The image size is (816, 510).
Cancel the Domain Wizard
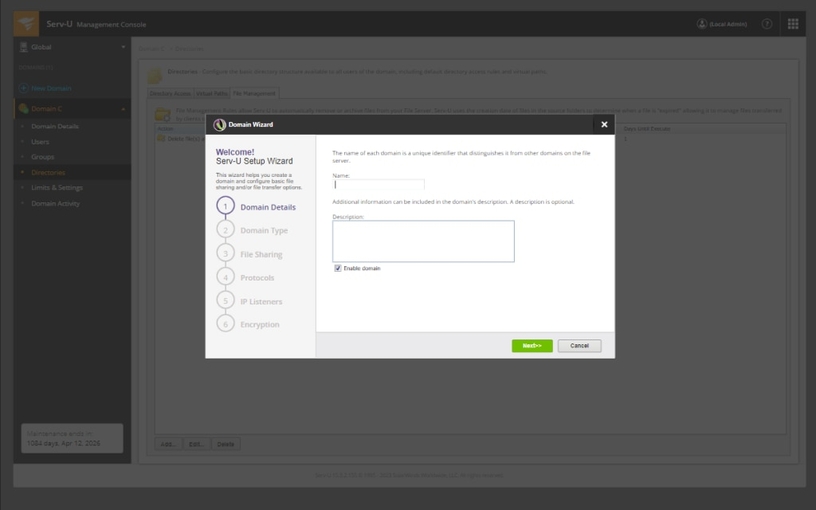point(579,346)
